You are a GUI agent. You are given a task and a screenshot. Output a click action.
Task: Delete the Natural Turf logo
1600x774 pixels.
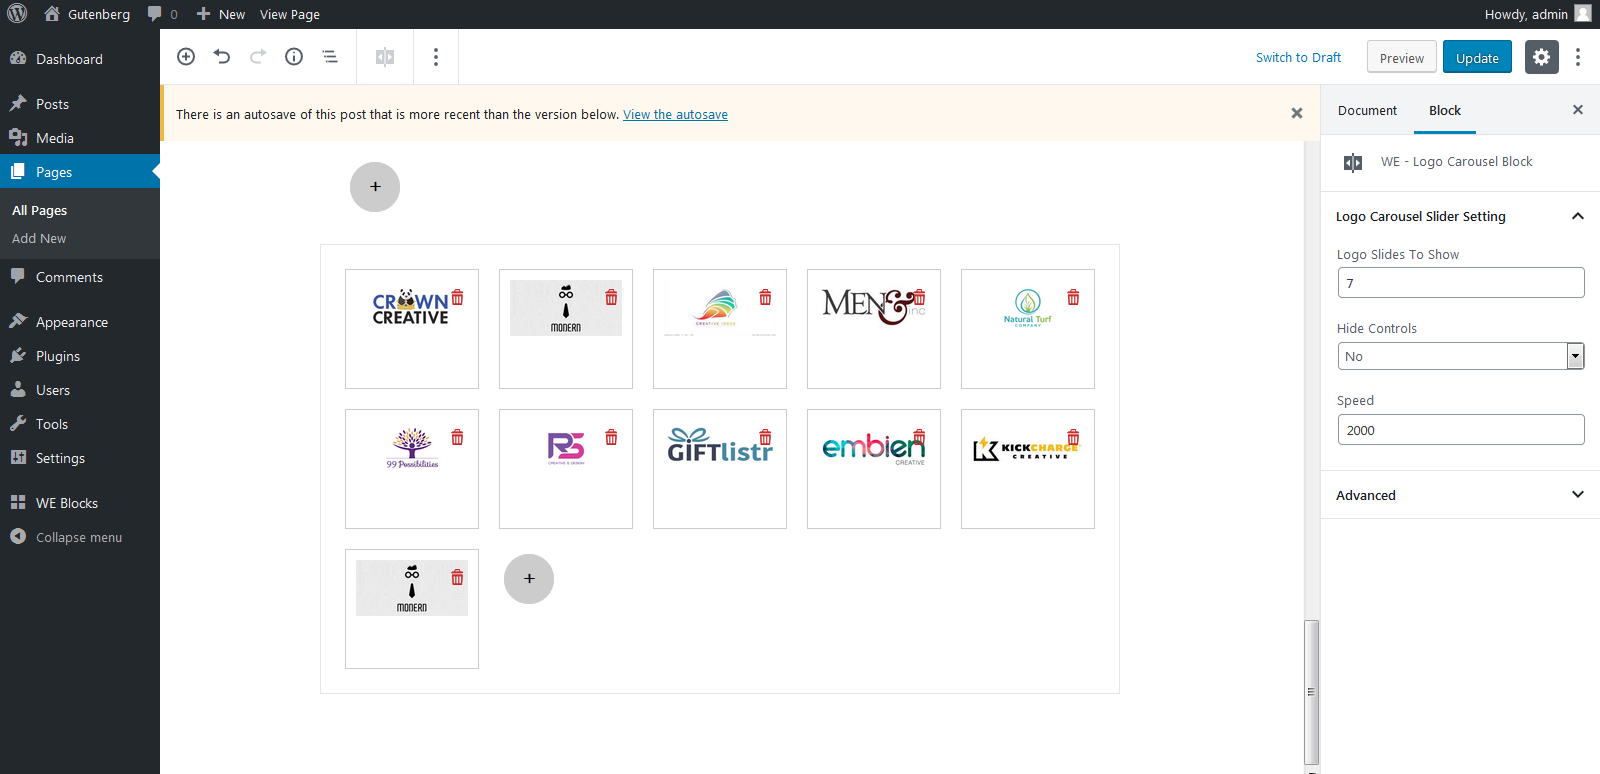click(x=1073, y=297)
